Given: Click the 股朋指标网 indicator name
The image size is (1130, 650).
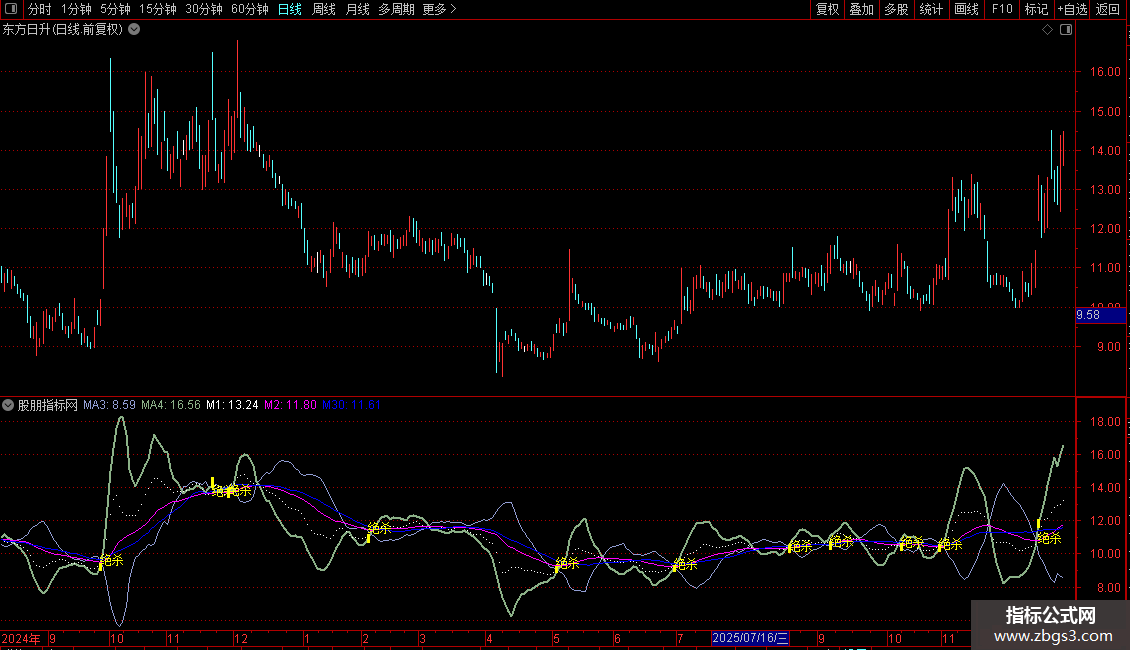Looking at the screenshot, I should point(48,405).
